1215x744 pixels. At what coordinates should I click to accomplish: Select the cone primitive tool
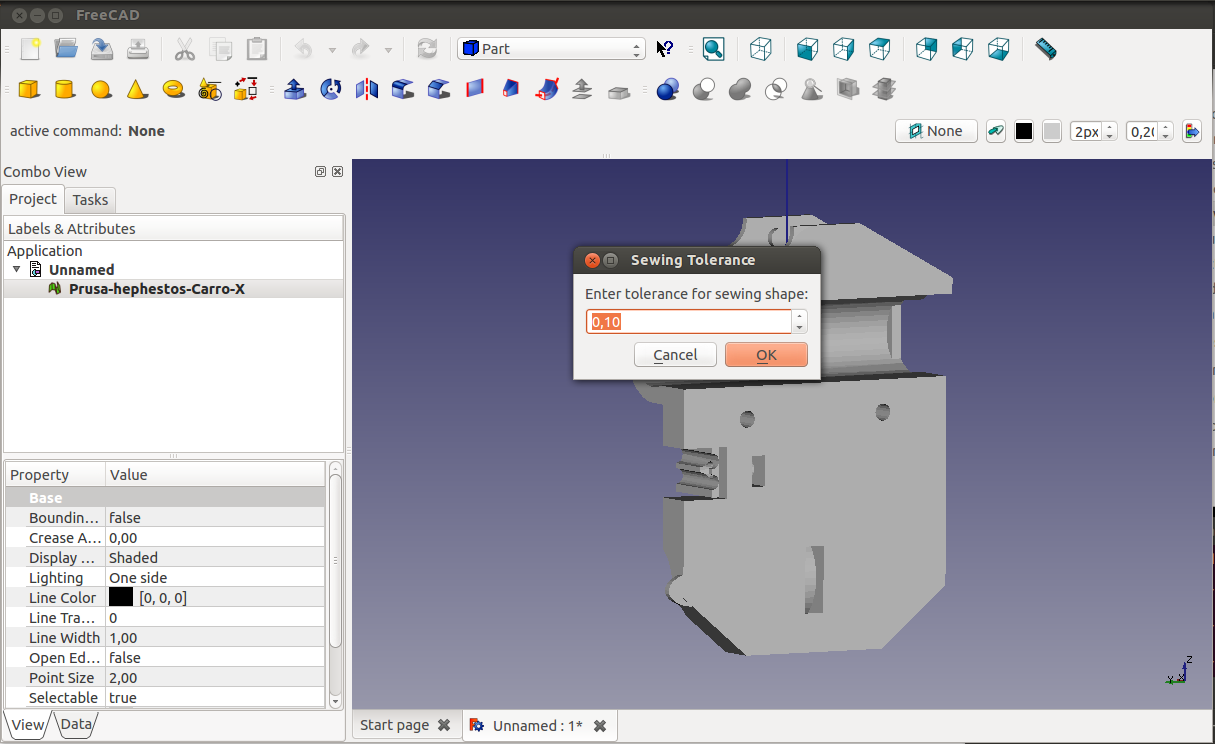click(137, 90)
